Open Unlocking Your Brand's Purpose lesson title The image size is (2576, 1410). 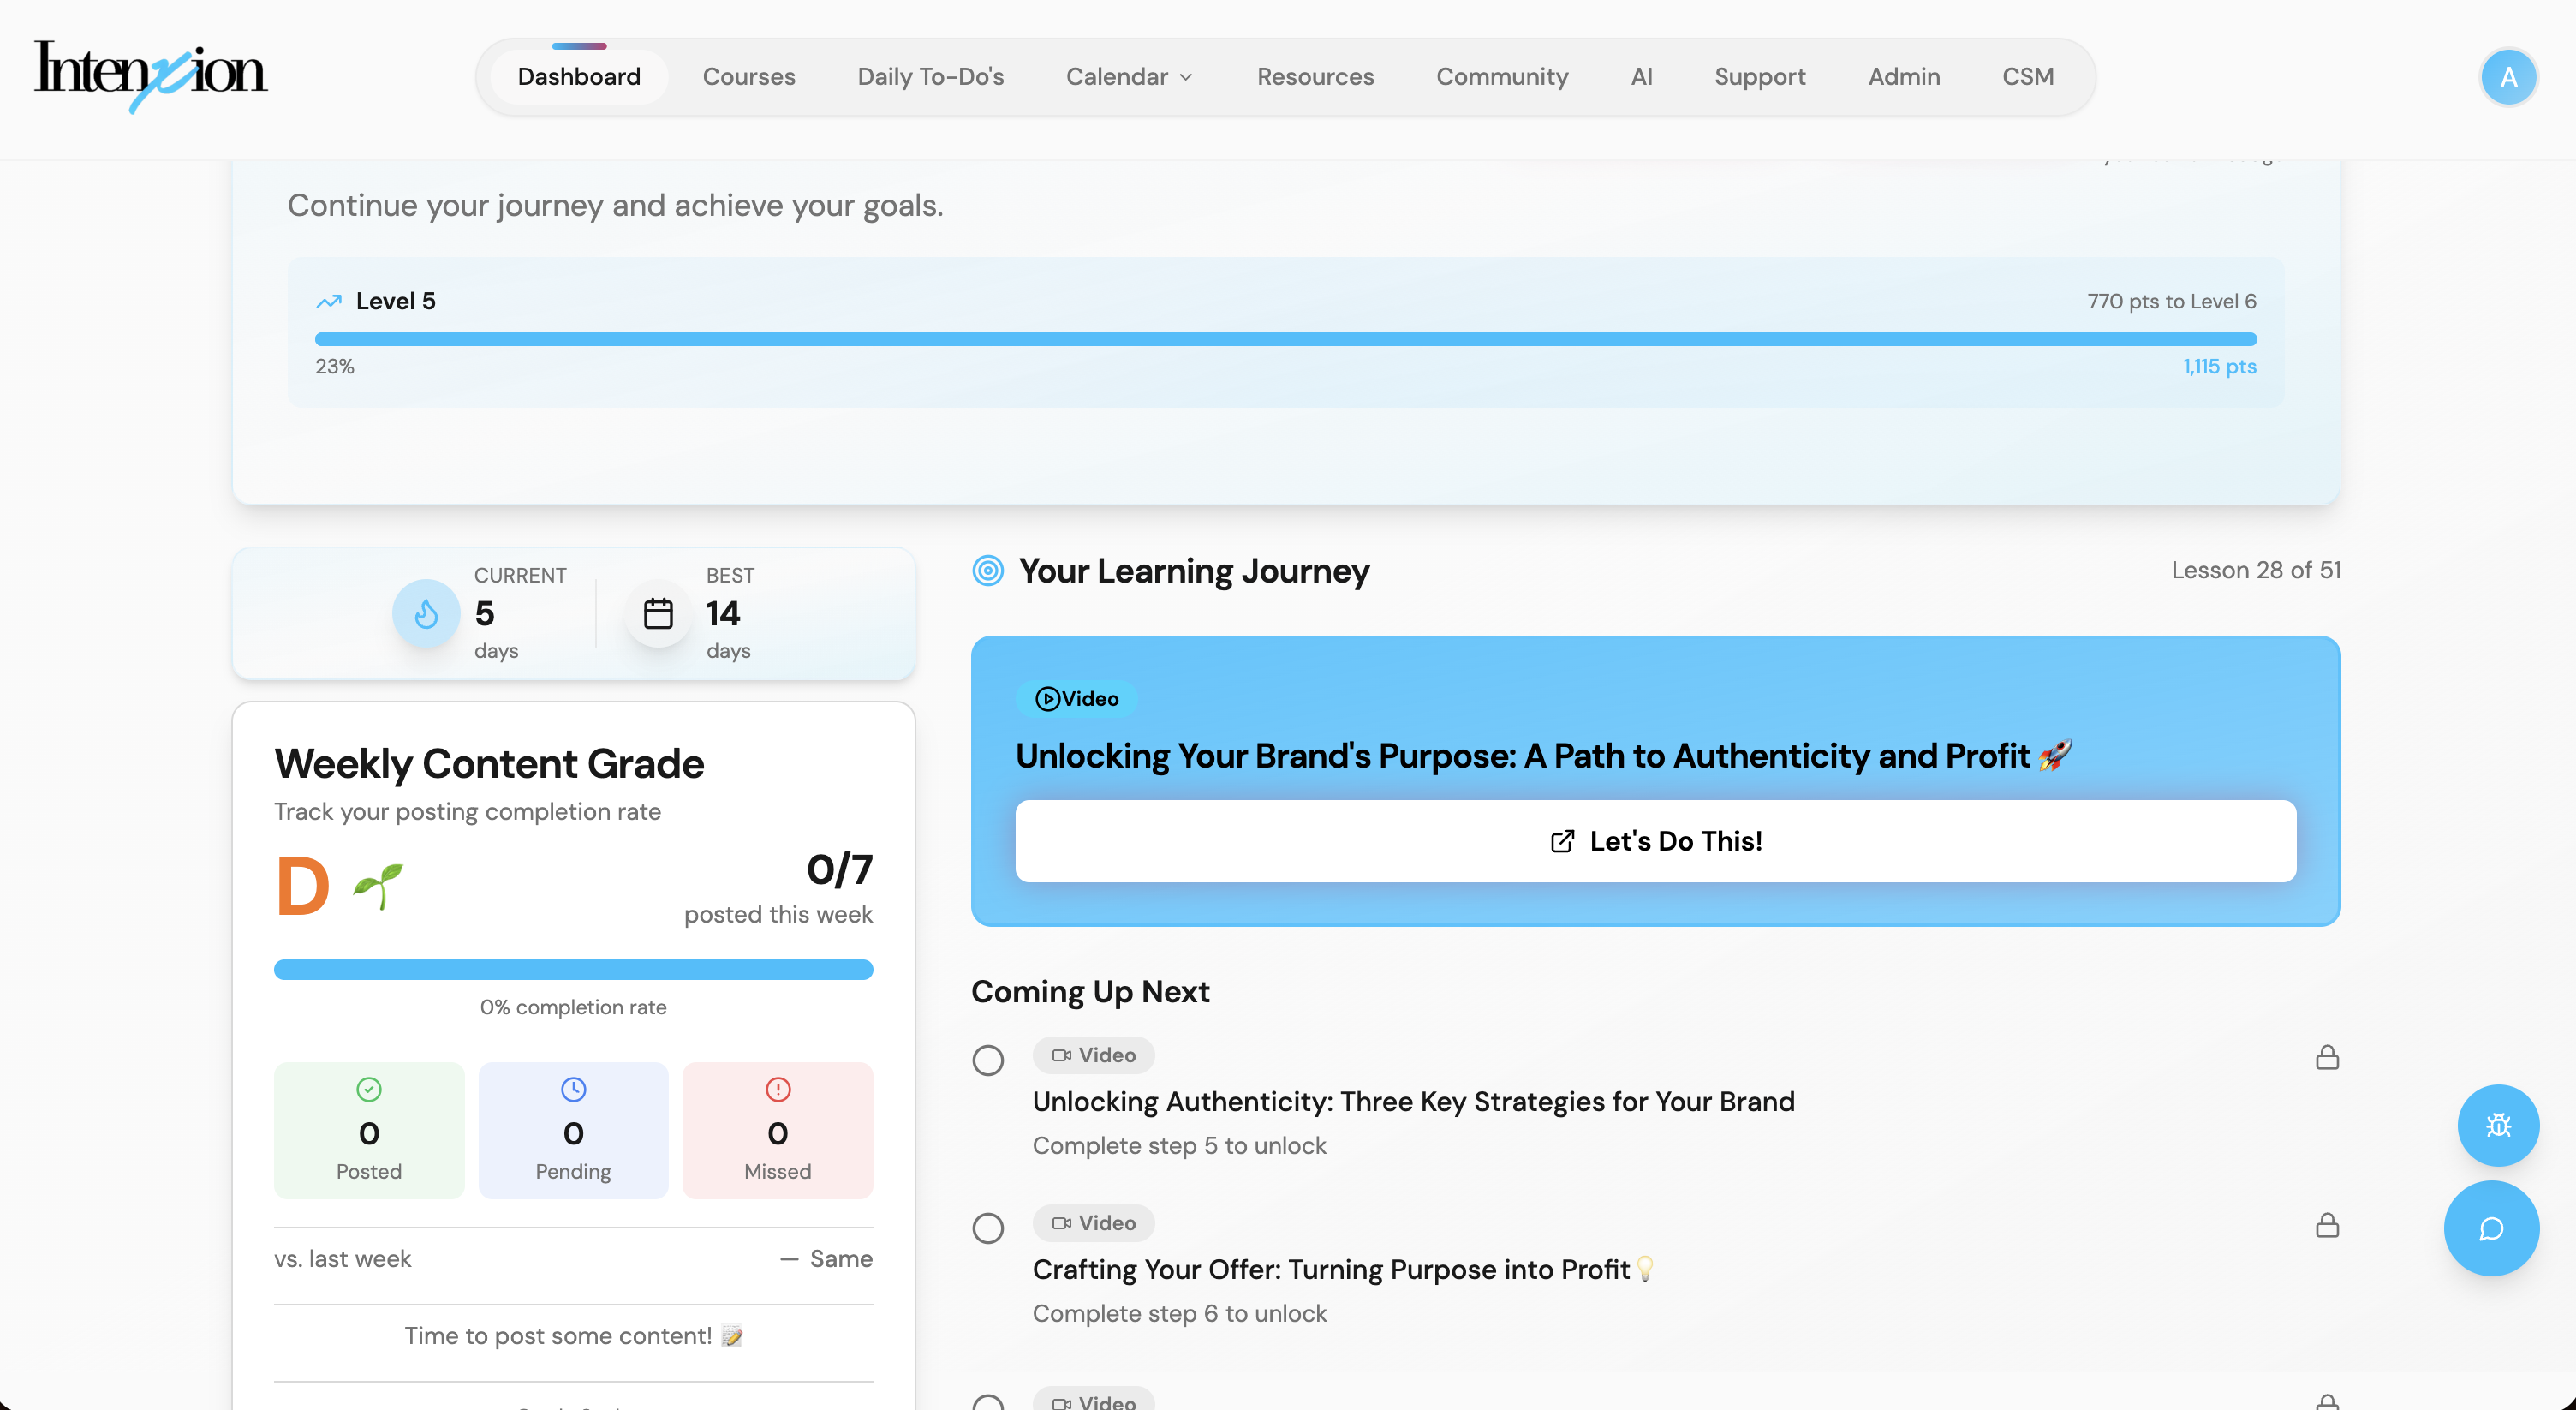[1522, 756]
